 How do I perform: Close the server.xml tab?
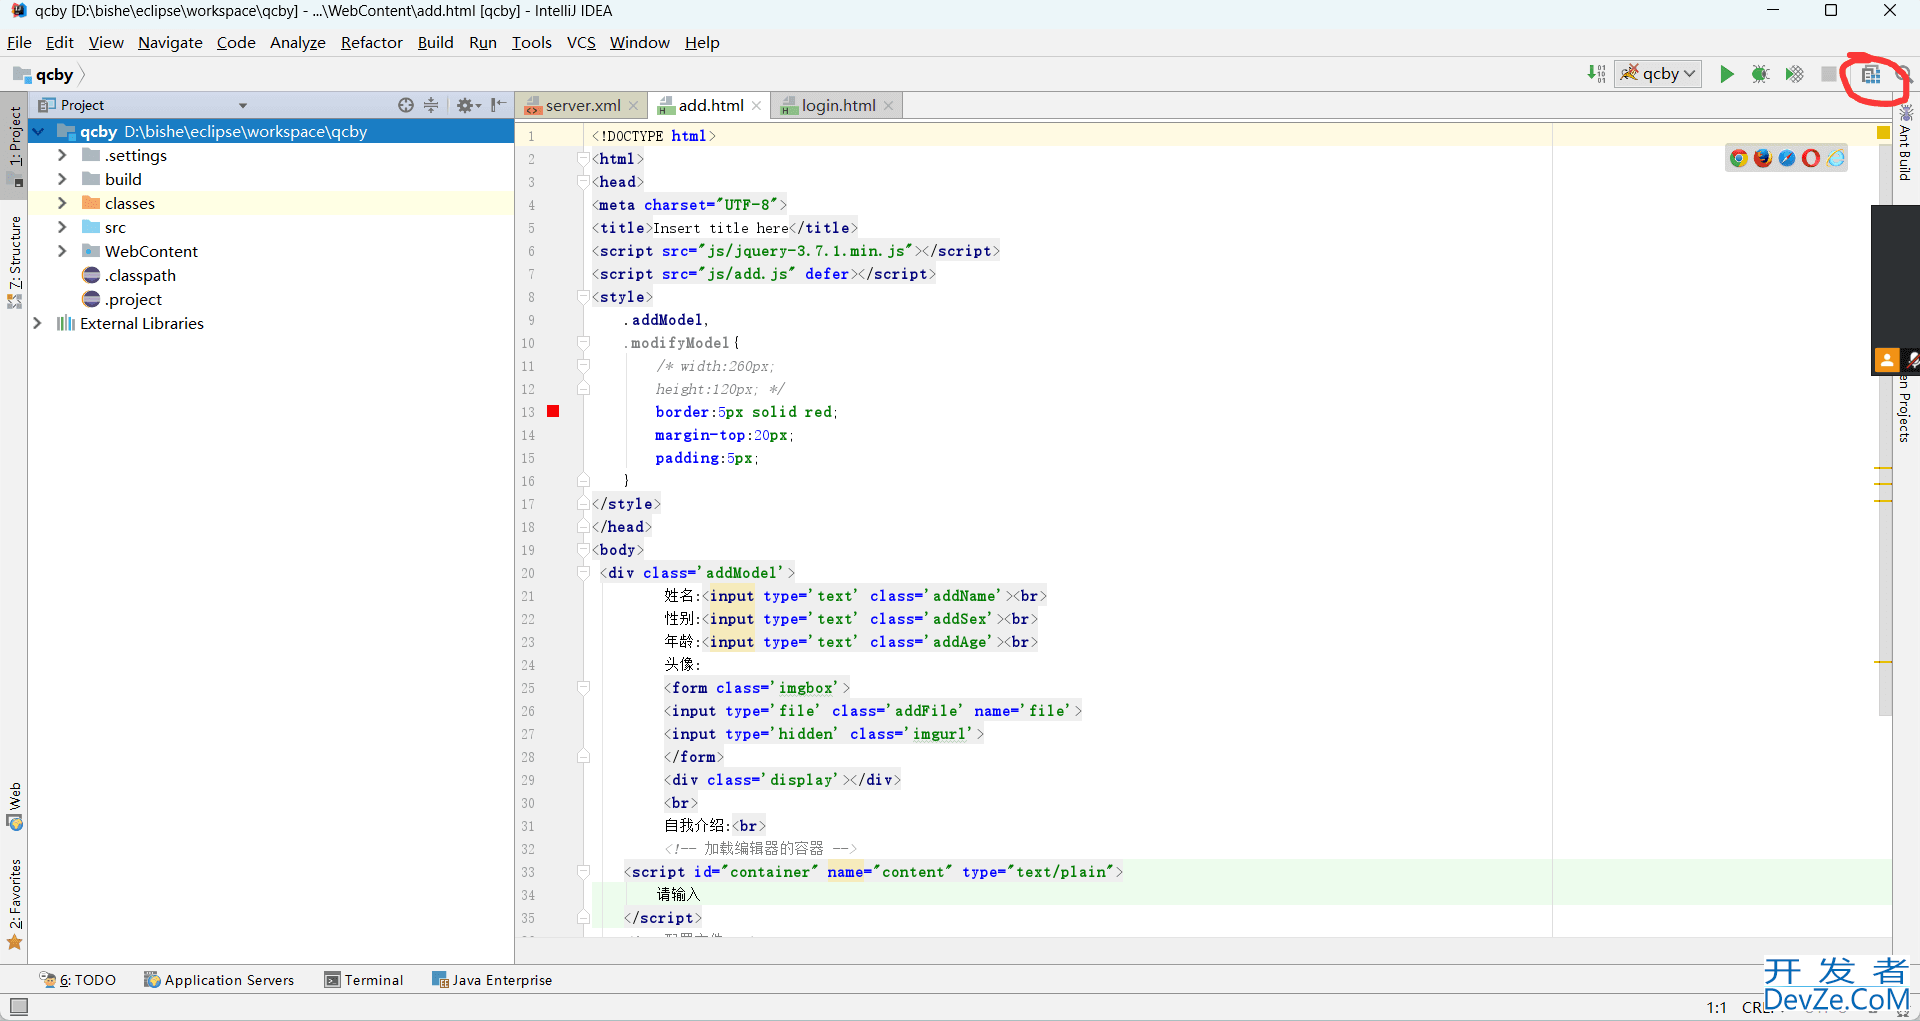pos(633,106)
